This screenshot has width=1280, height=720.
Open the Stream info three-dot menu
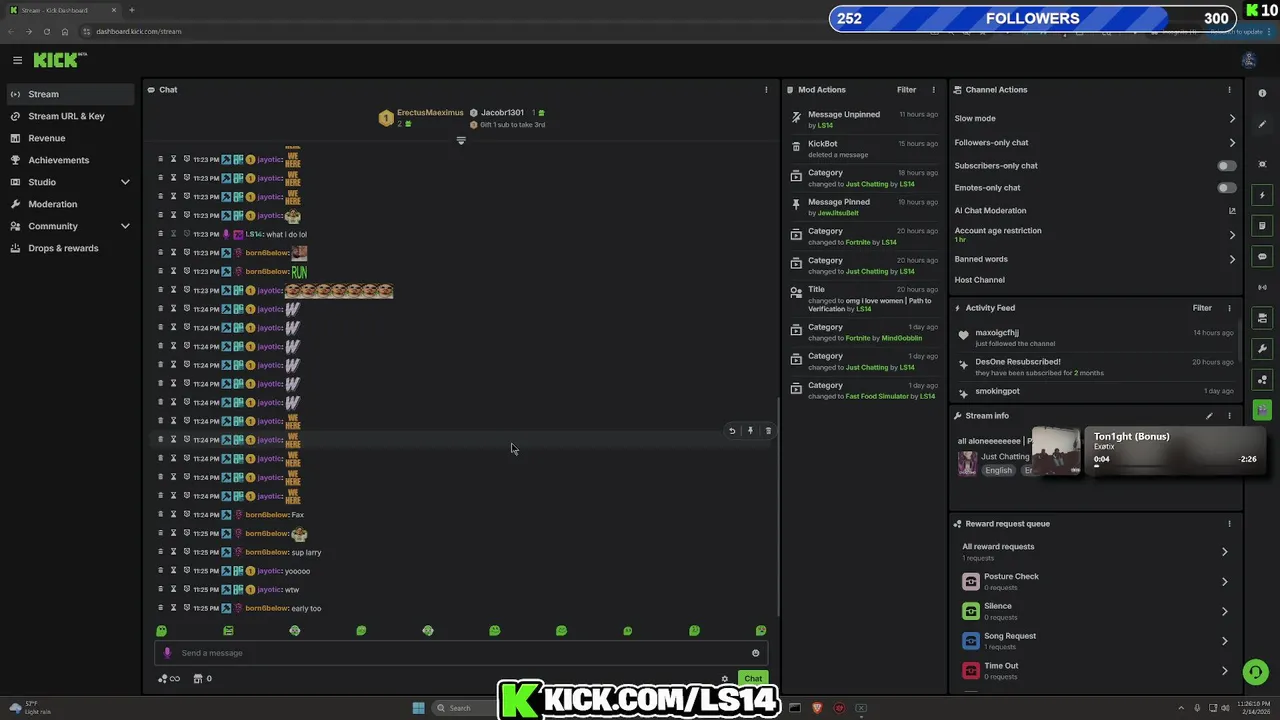[1229, 416]
